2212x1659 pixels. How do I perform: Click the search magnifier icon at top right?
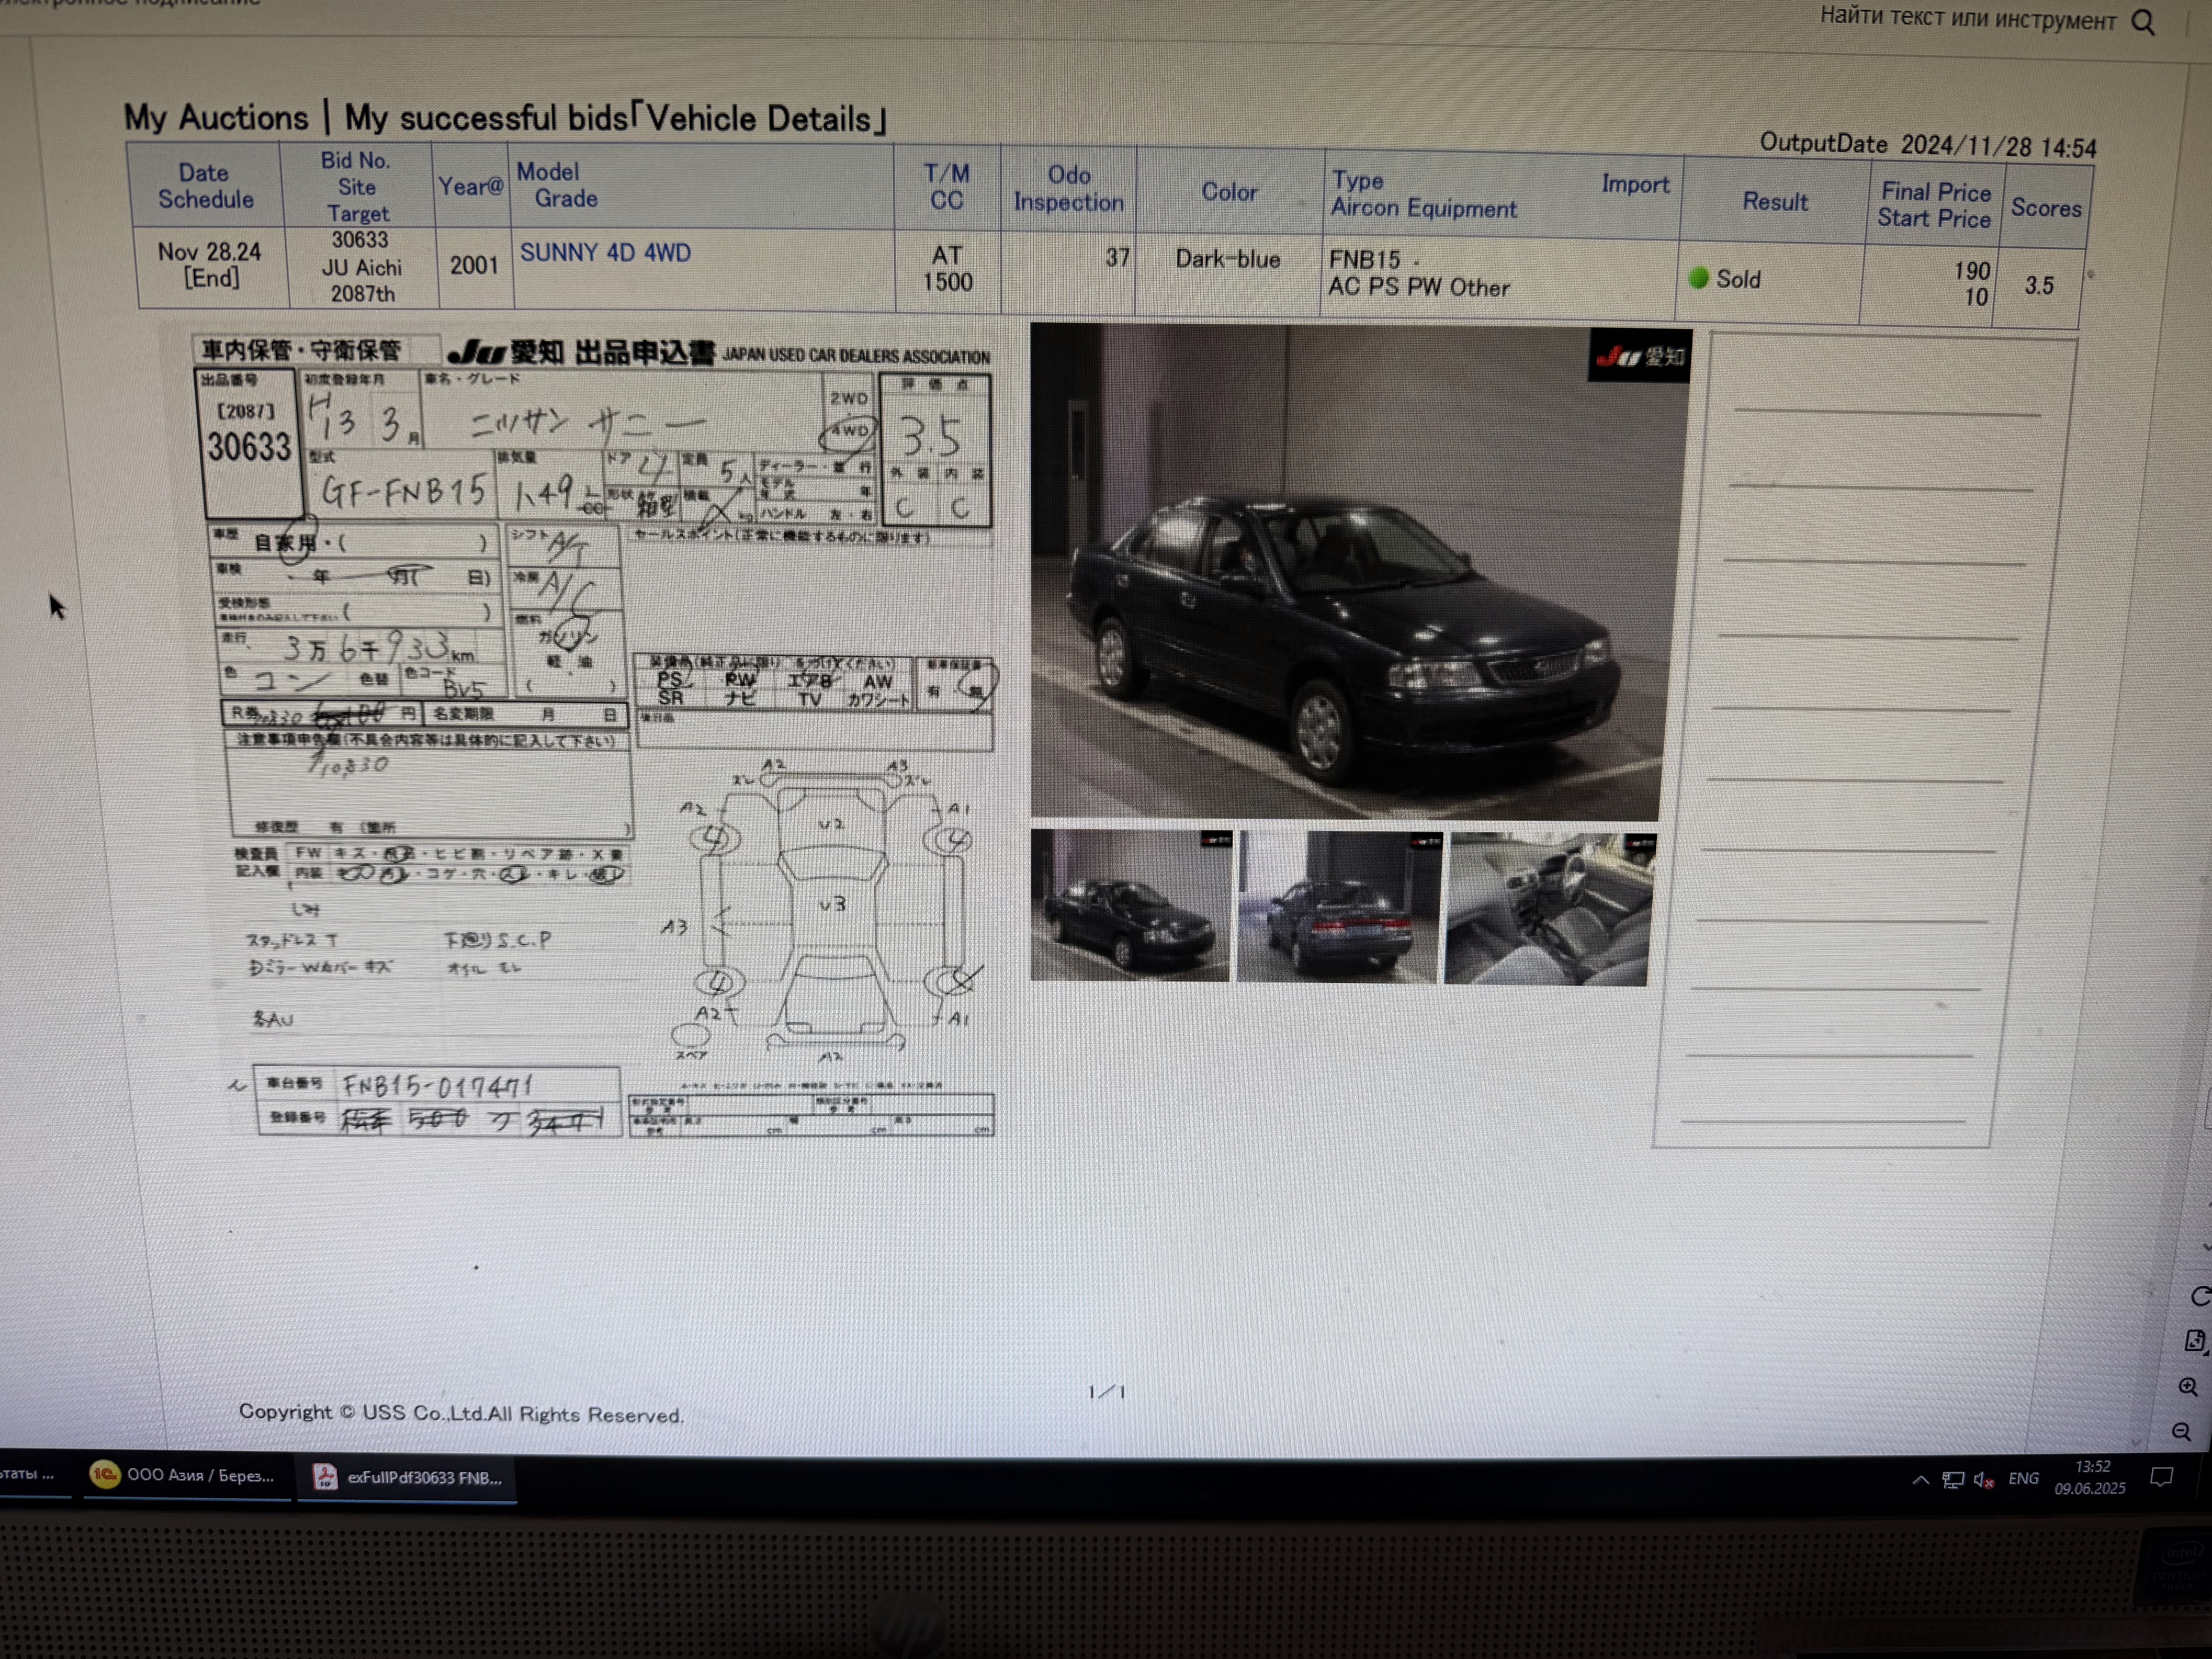coord(2143,22)
